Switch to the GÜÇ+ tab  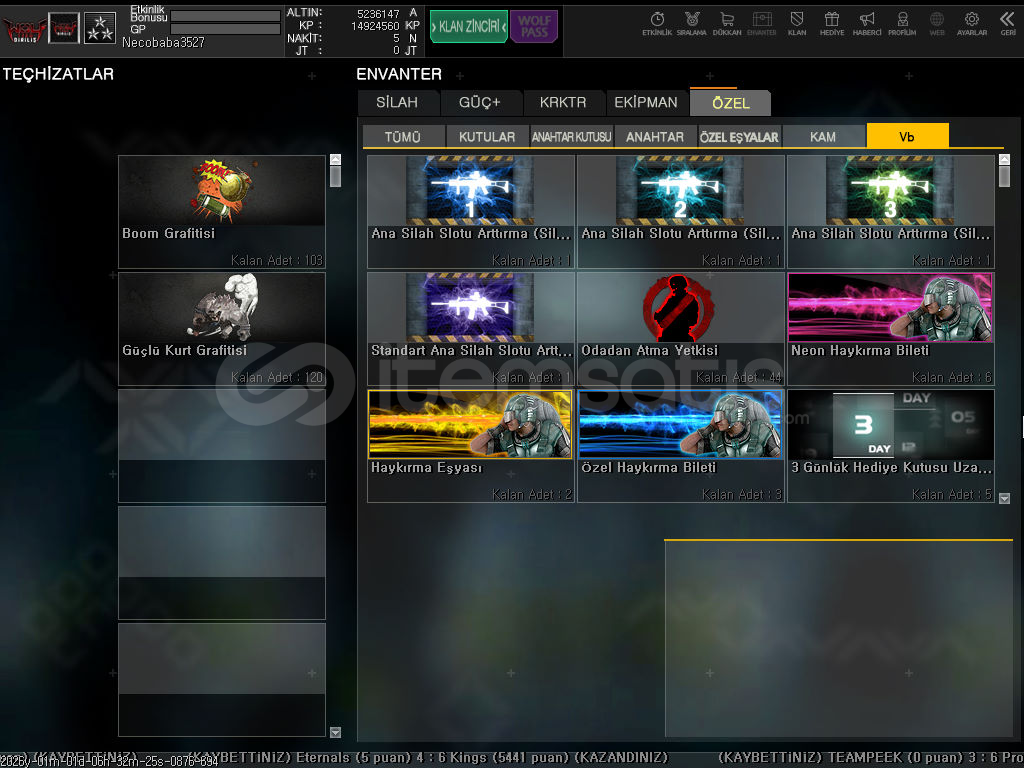coord(480,103)
